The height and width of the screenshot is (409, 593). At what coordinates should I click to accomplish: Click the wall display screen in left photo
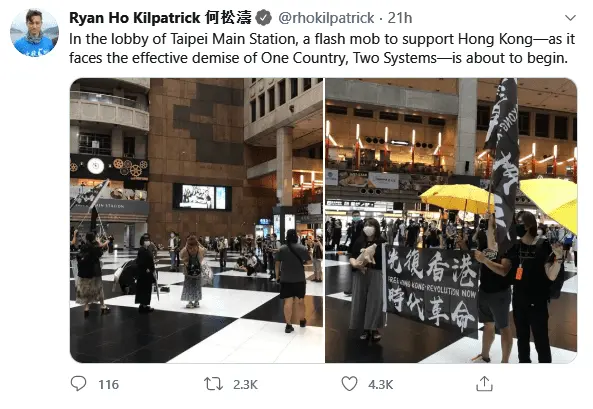click(202, 197)
